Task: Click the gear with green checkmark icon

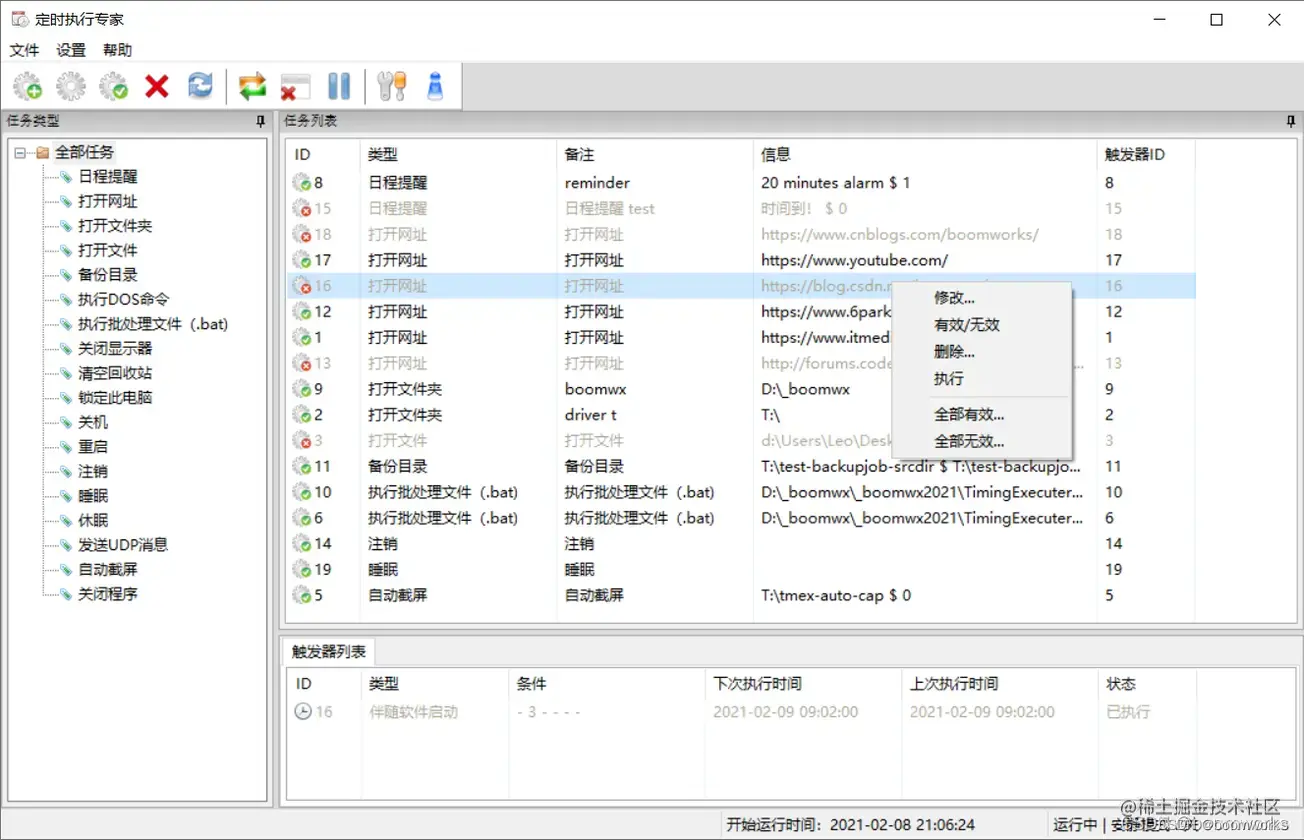Action: coord(114,86)
